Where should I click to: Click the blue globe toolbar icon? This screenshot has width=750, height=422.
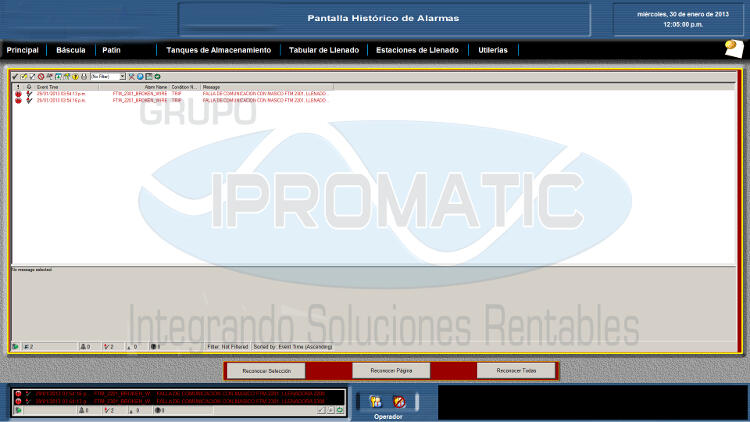click(140, 77)
